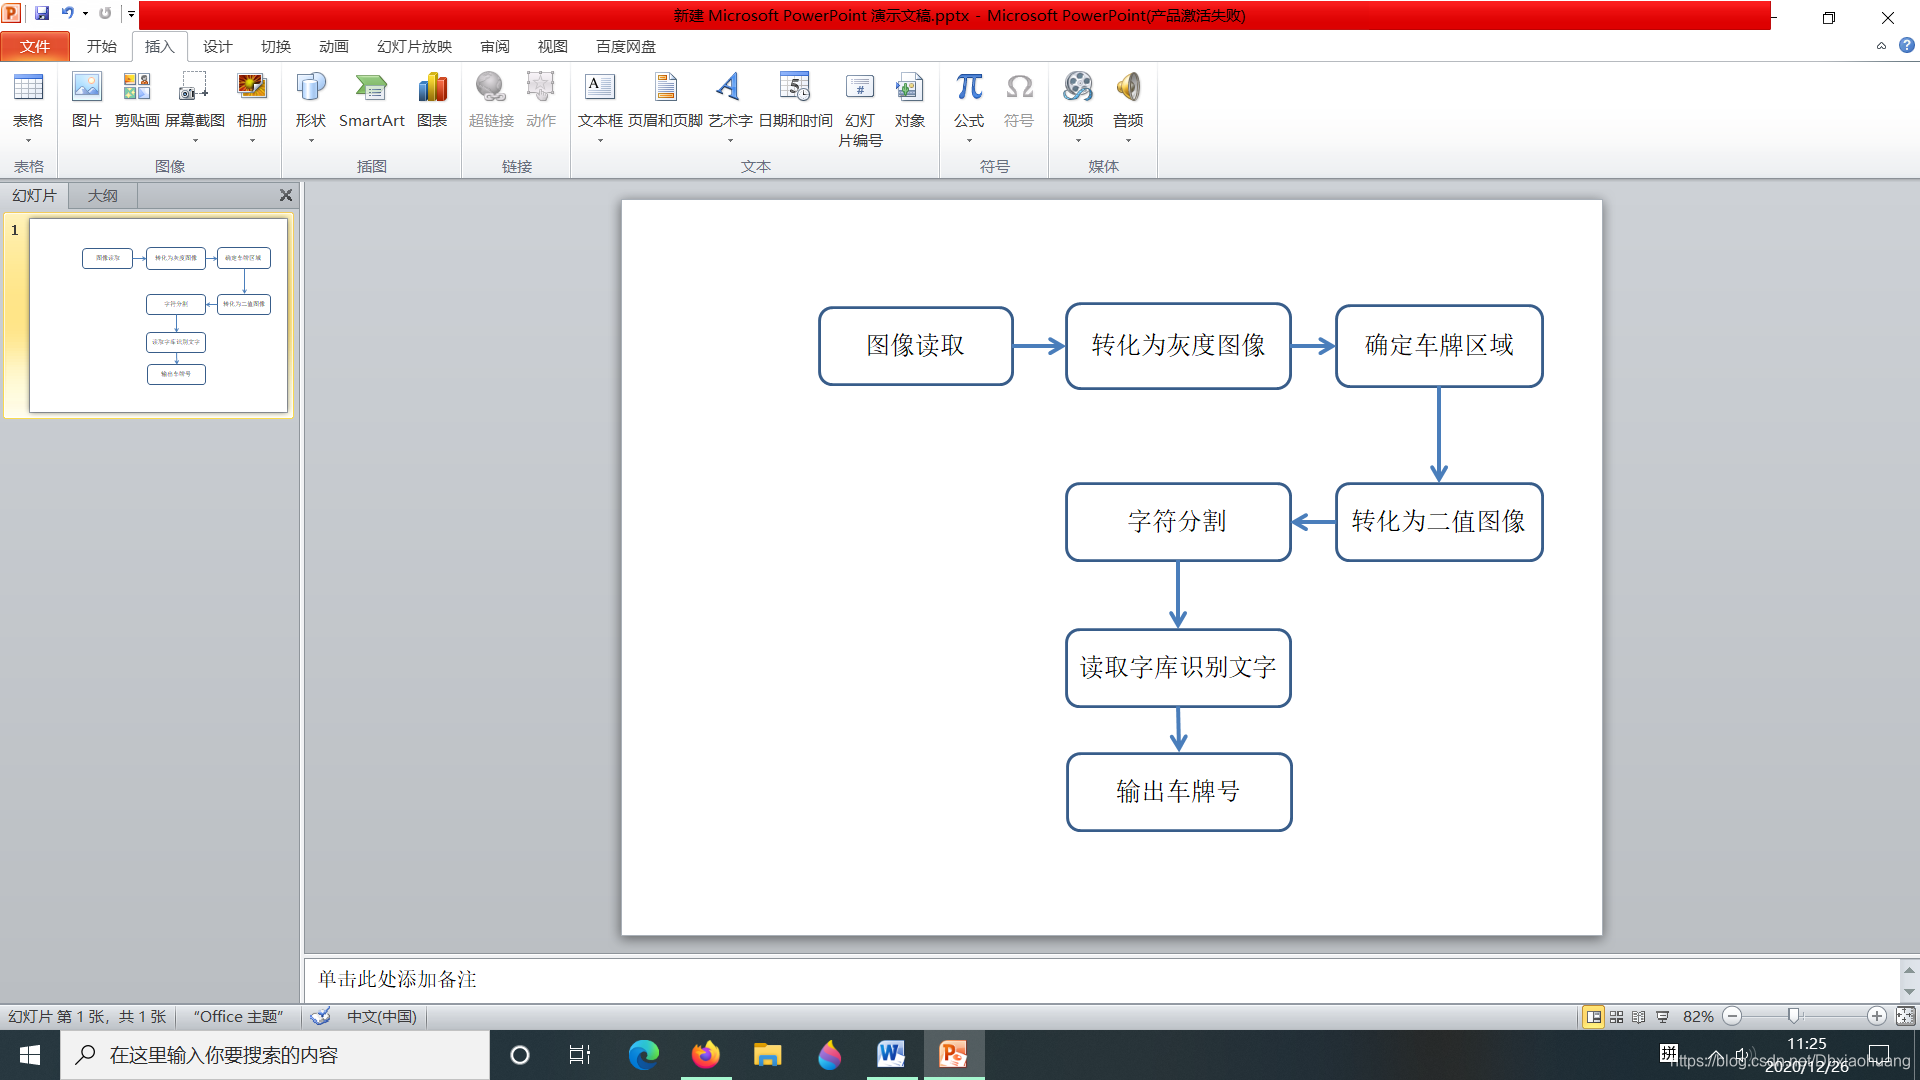
Task: Switch to the Outline pane tab
Action: 102,195
